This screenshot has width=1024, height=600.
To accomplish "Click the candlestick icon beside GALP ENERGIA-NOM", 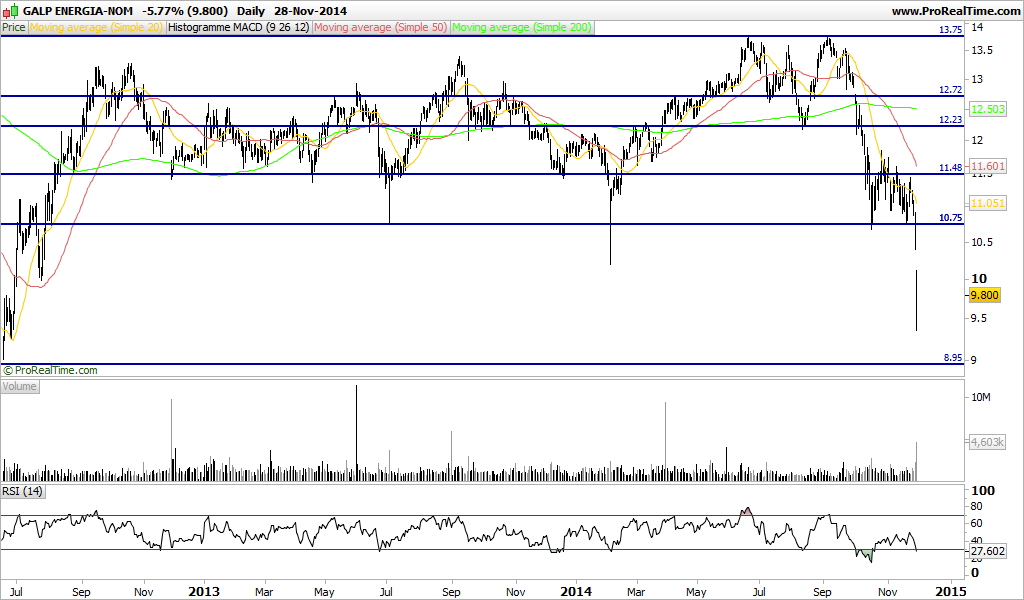I will 10,11.
